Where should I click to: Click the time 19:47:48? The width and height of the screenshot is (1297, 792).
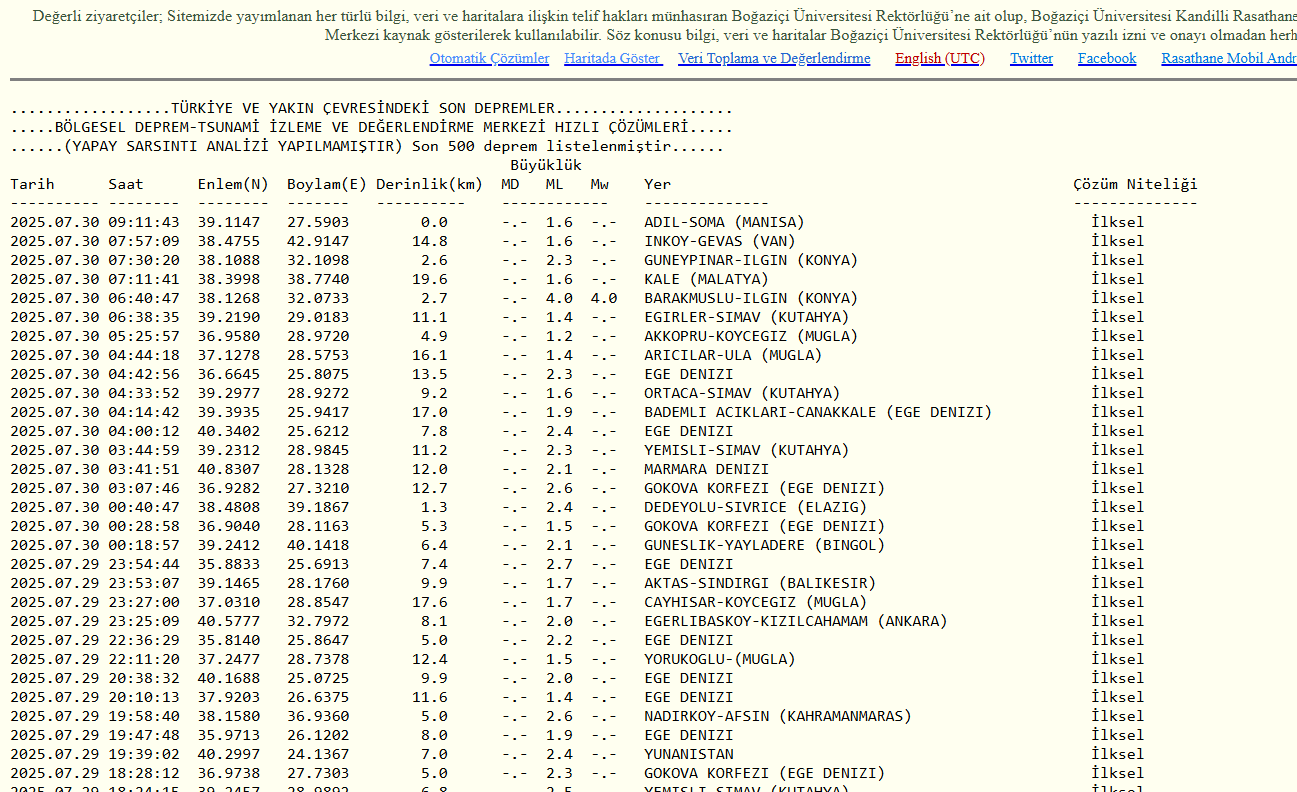click(x=144, y=735)
